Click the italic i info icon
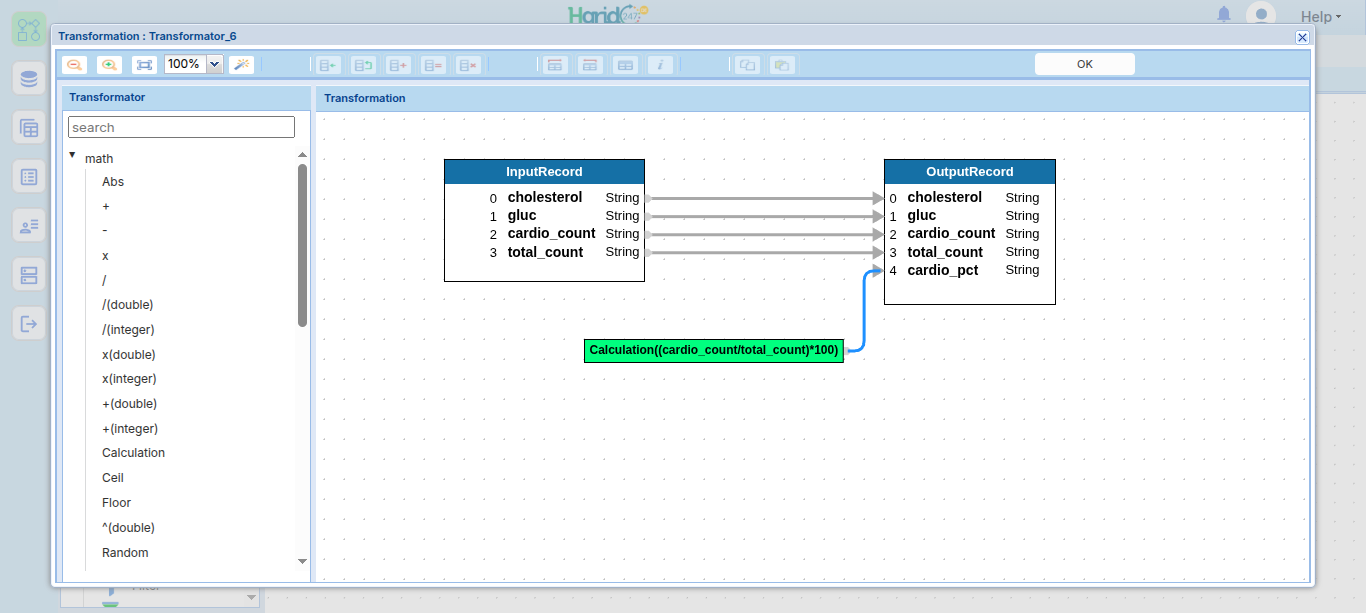The image size is (1366, 613). tap(660, 65)
